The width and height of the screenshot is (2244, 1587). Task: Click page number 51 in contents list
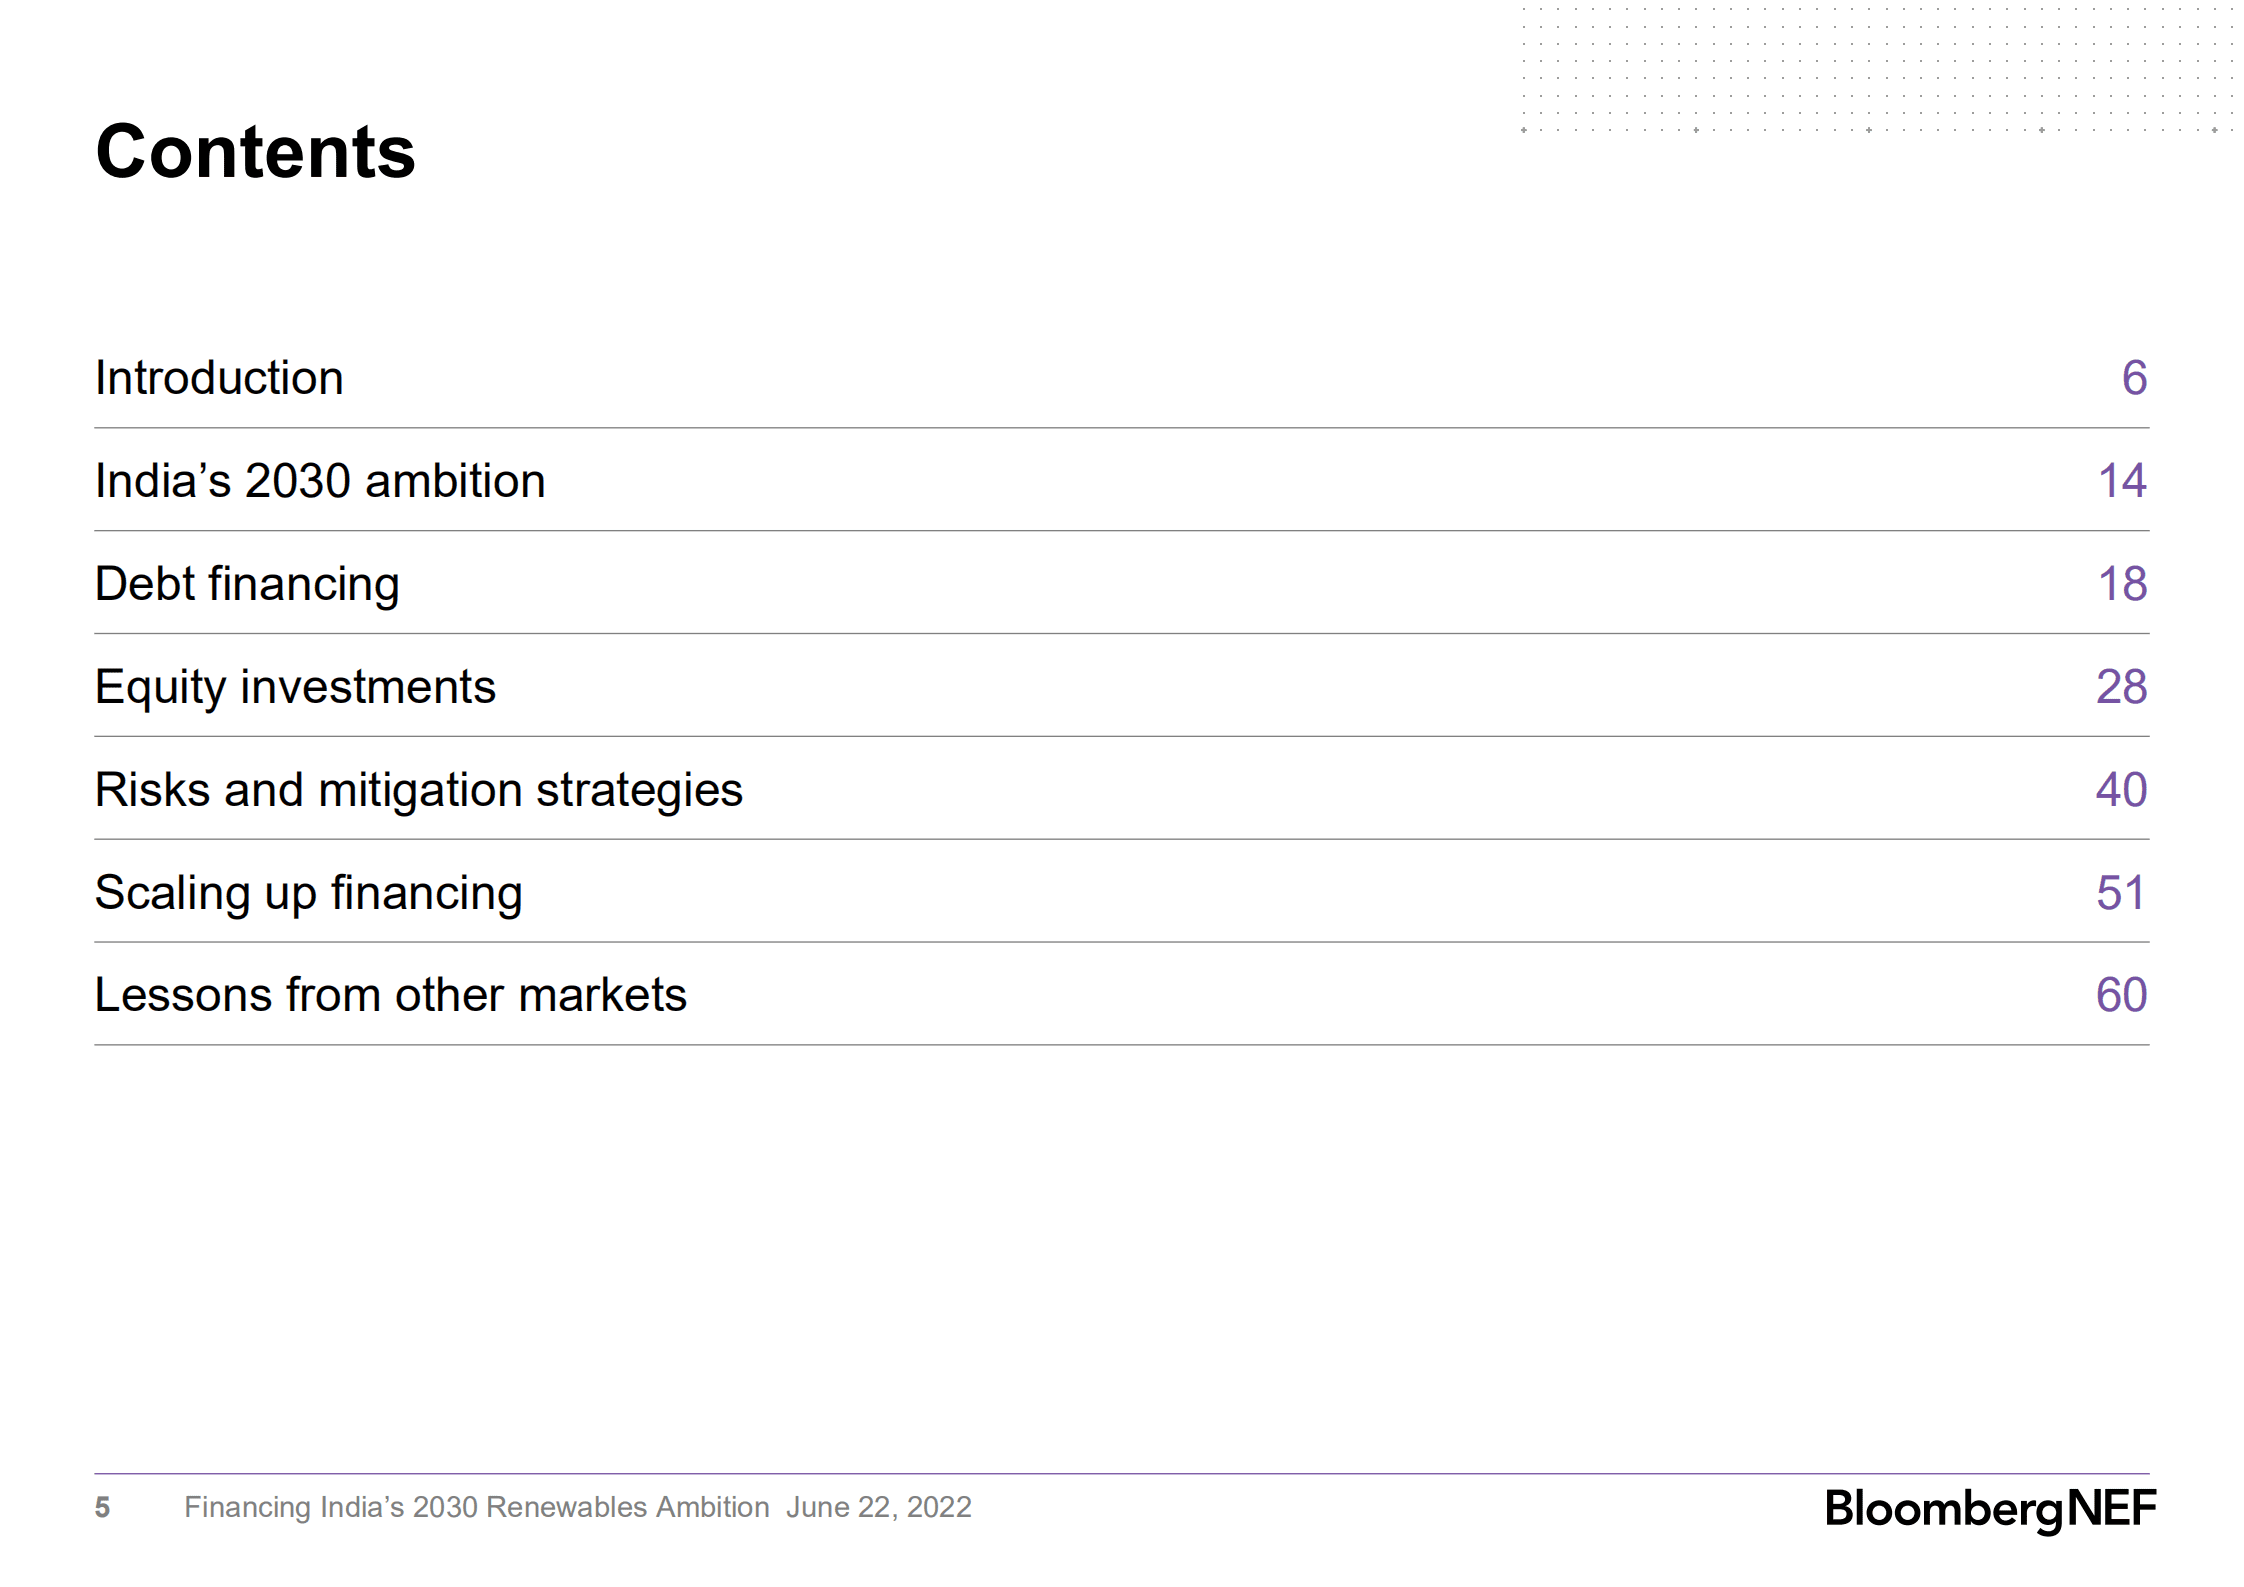[2121, 893]
